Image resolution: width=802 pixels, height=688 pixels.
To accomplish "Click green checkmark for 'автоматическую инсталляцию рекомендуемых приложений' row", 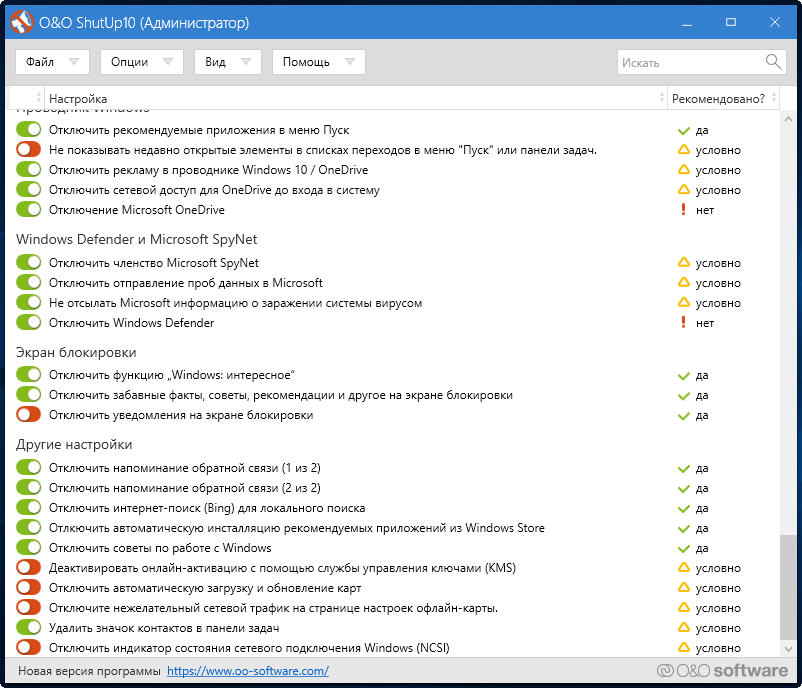I will tap(683, 529).
